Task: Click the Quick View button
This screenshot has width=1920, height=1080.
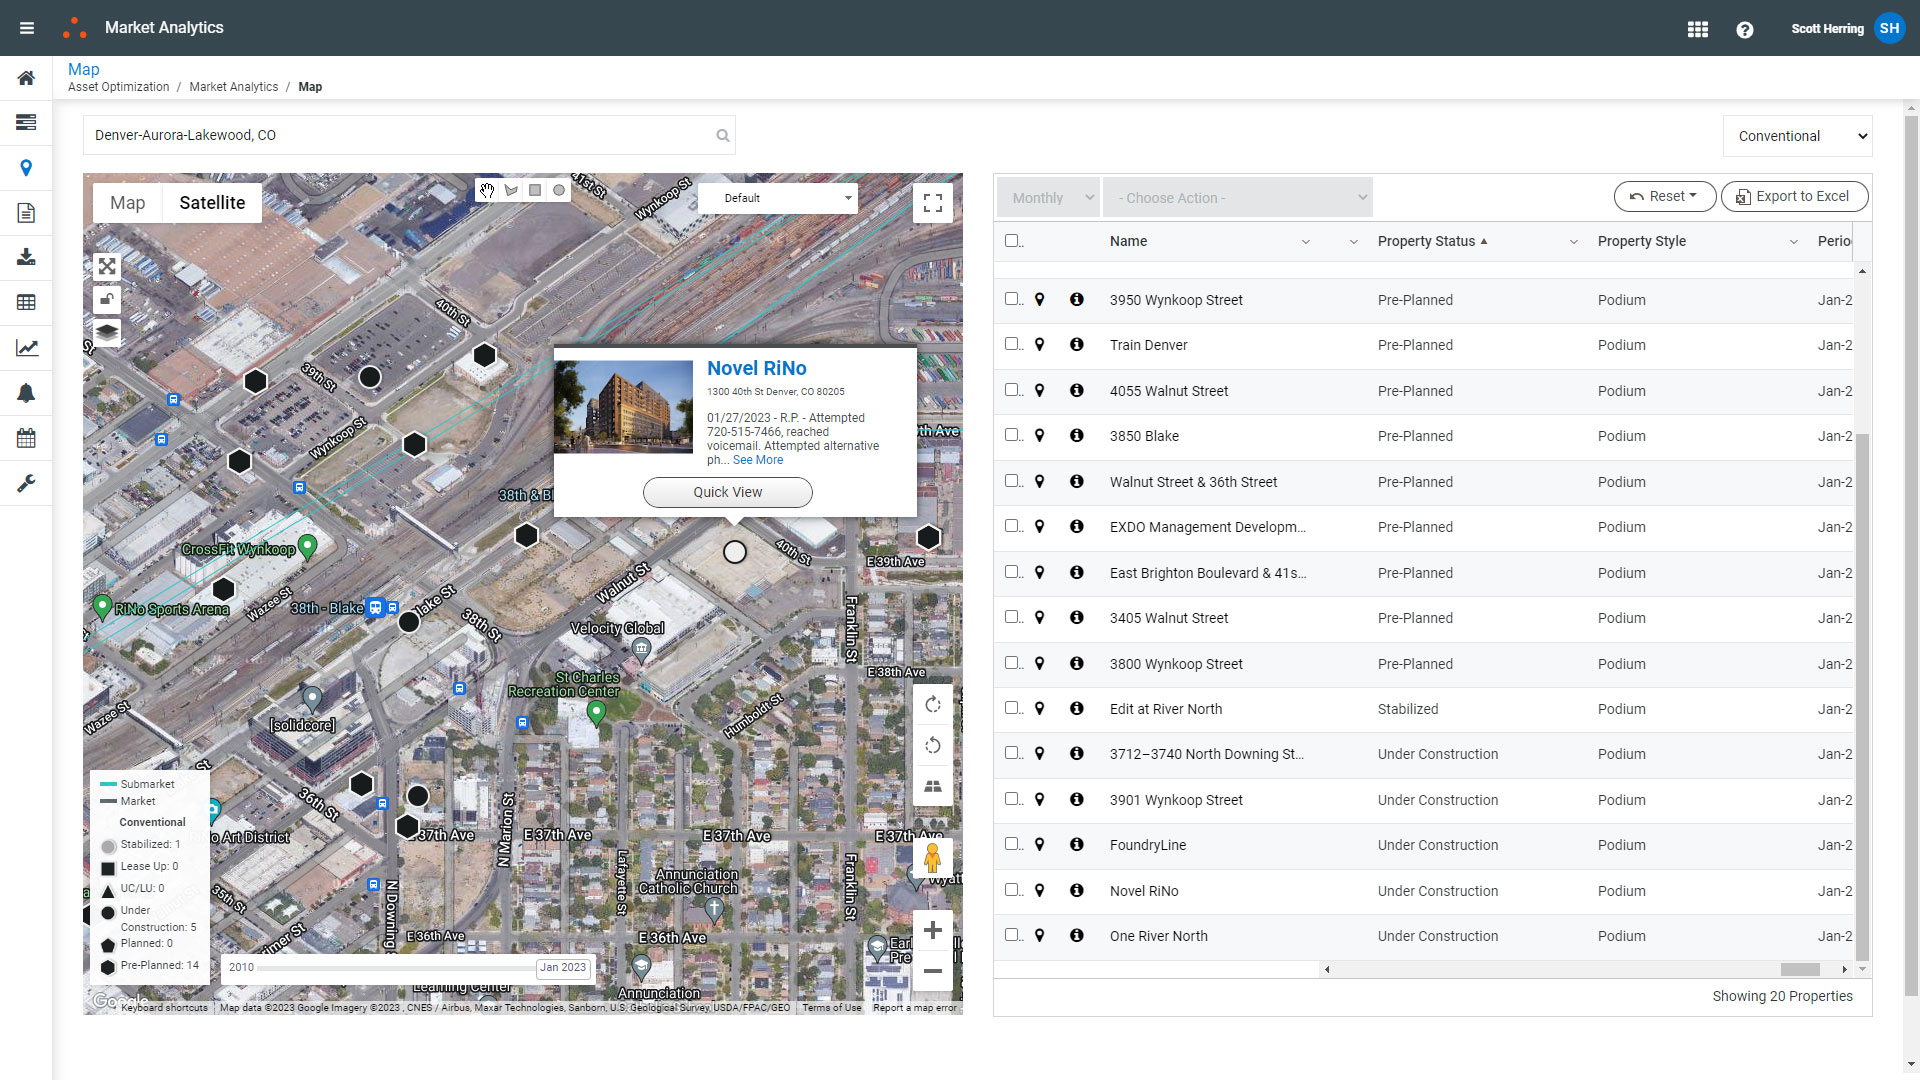Action: point(727,492)
